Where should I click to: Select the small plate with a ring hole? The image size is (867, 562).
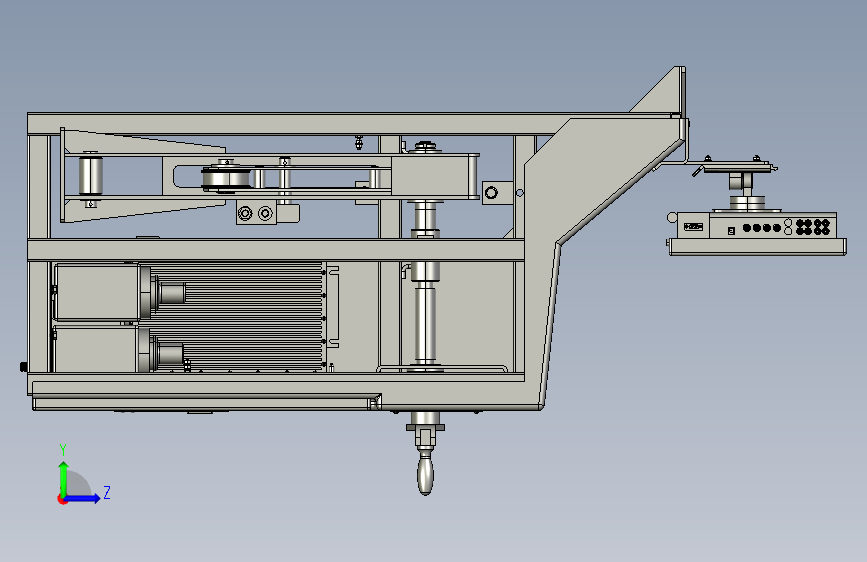[x=498, y=192]
